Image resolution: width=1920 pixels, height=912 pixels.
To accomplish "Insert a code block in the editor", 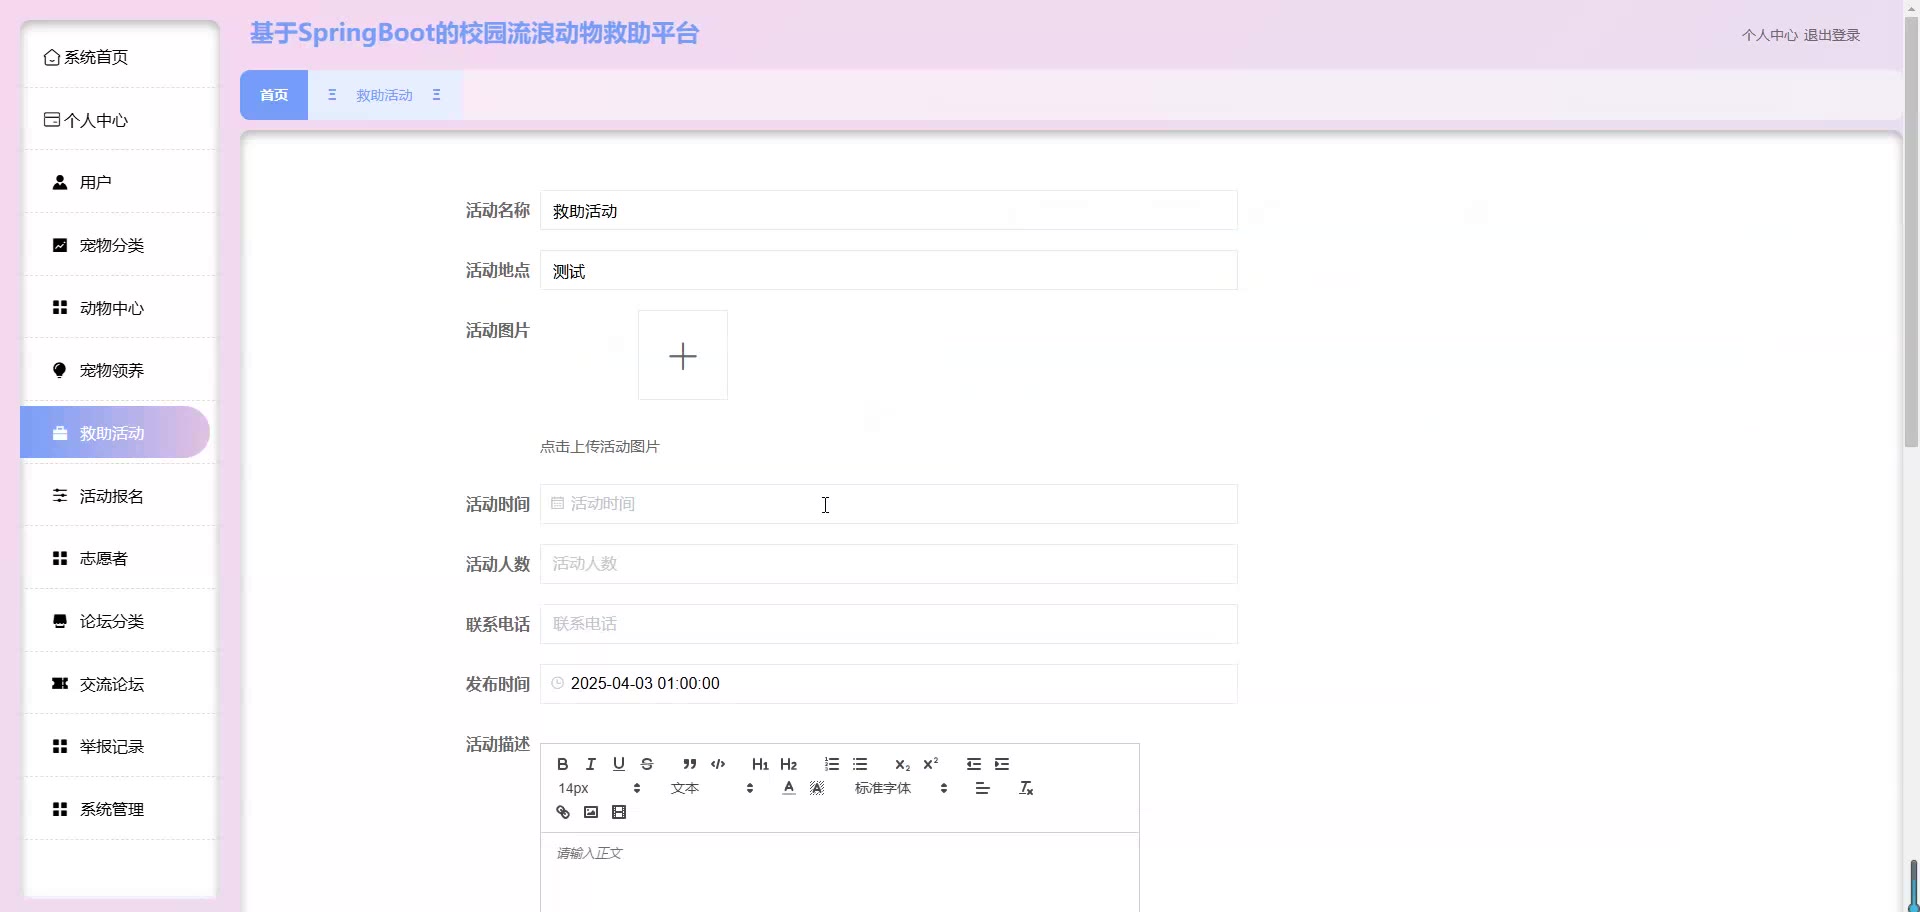I will pos(718,764).
